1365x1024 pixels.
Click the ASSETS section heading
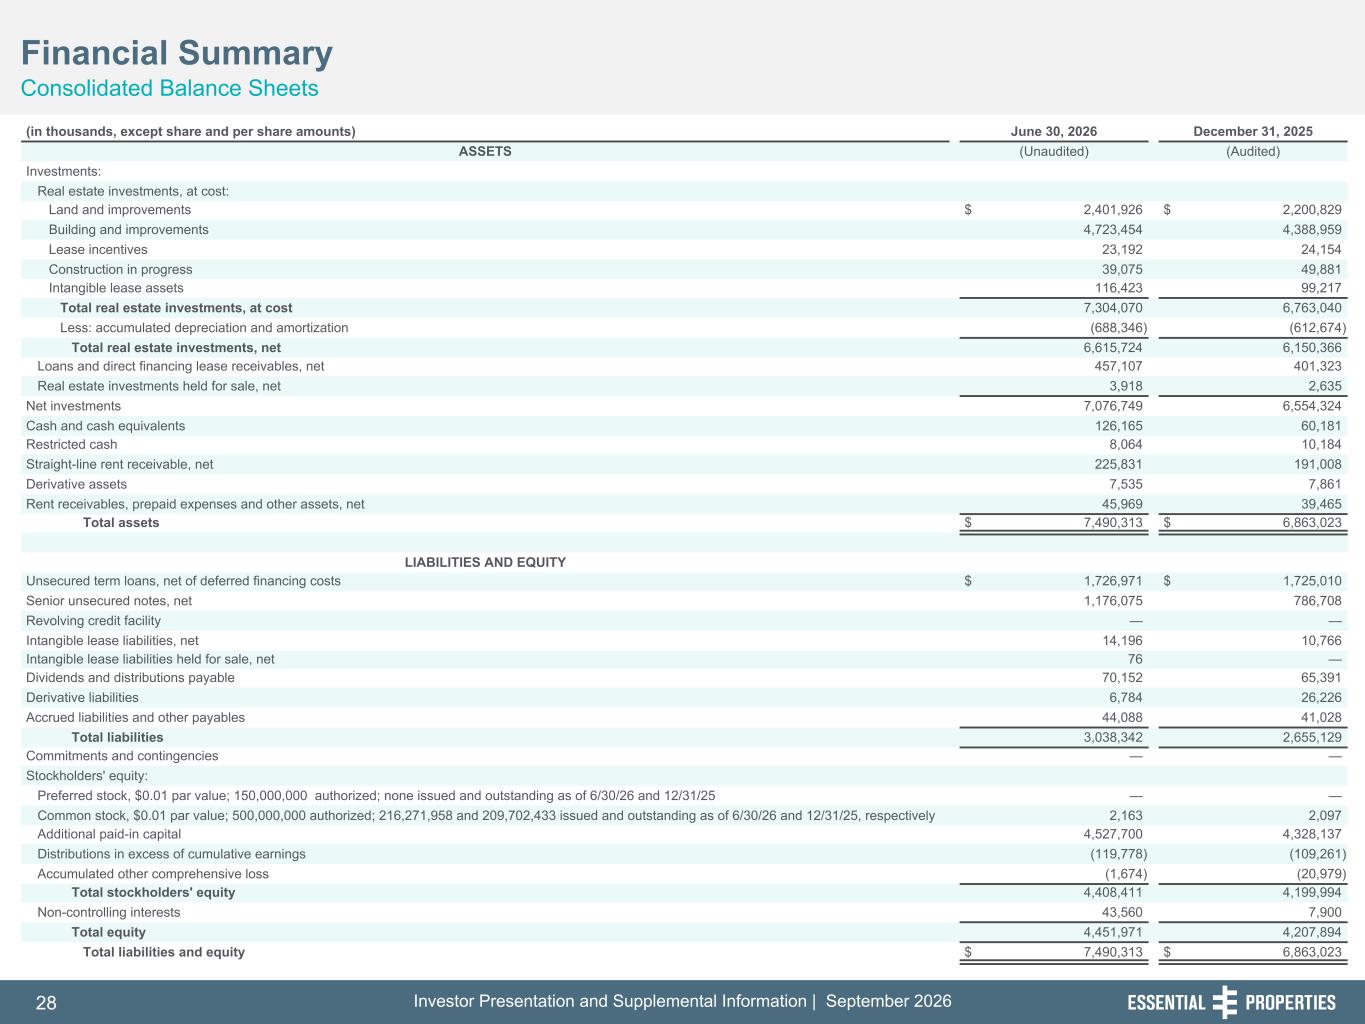(485, 152)
